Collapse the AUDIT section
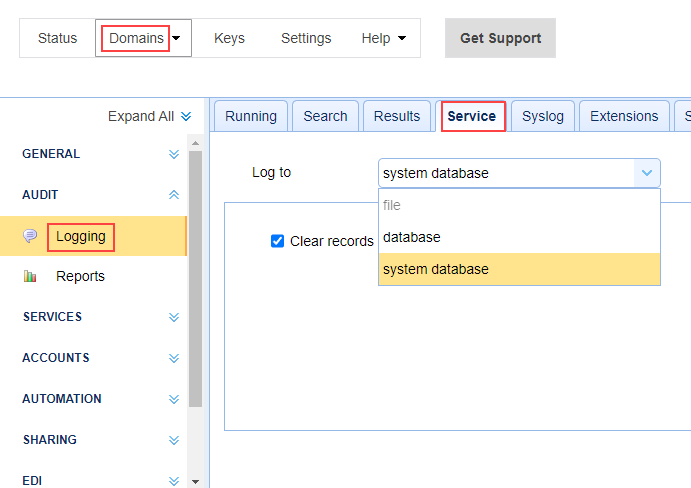The width and height of the screenshot is (691, 488). (x=174, y=195)
